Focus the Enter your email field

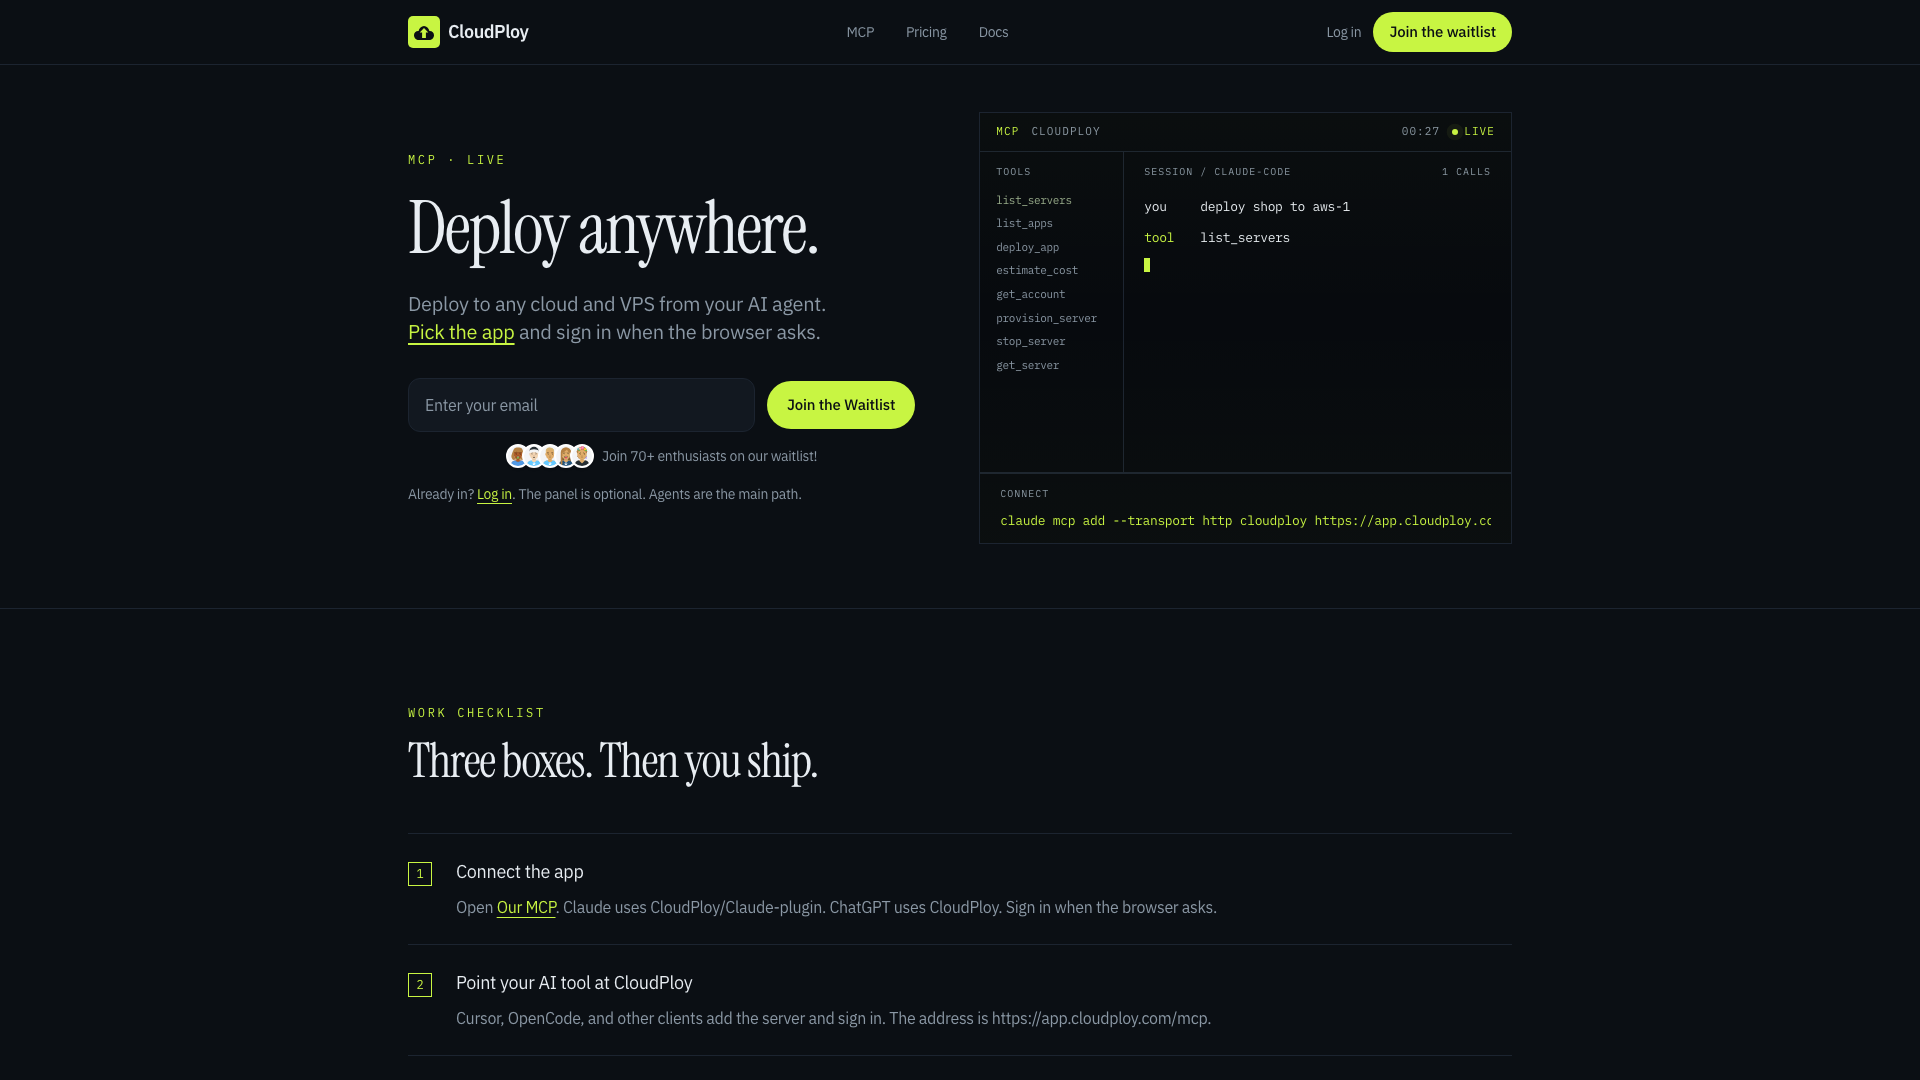[x=581, y=405]
